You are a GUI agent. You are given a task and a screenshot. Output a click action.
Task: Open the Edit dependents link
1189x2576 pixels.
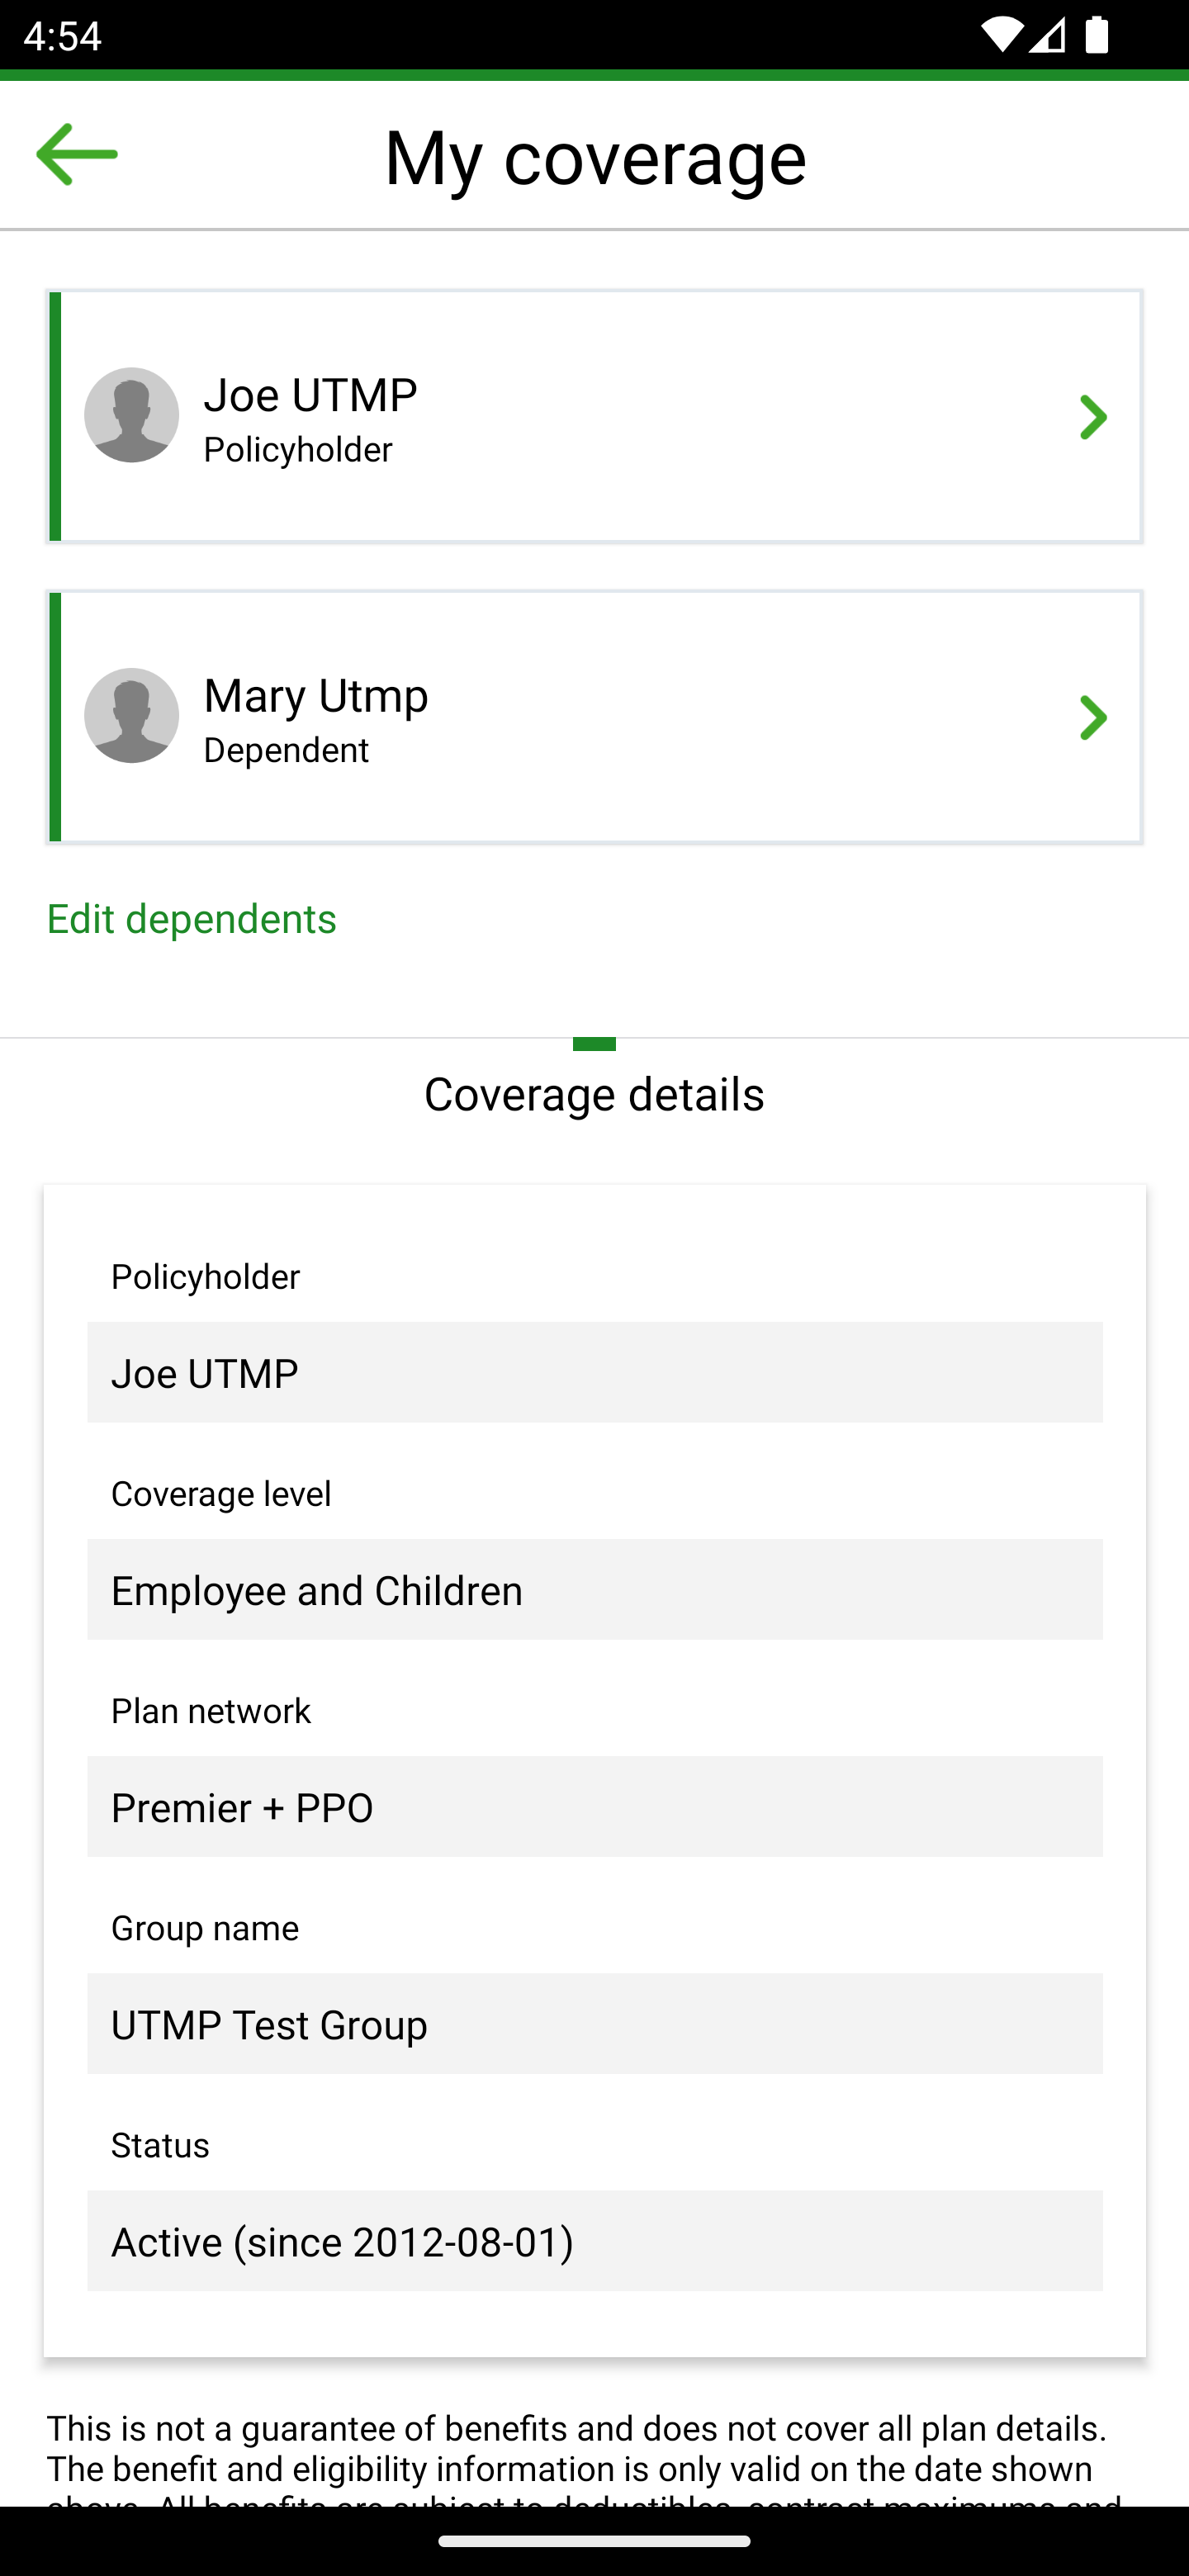coord(191,919)
